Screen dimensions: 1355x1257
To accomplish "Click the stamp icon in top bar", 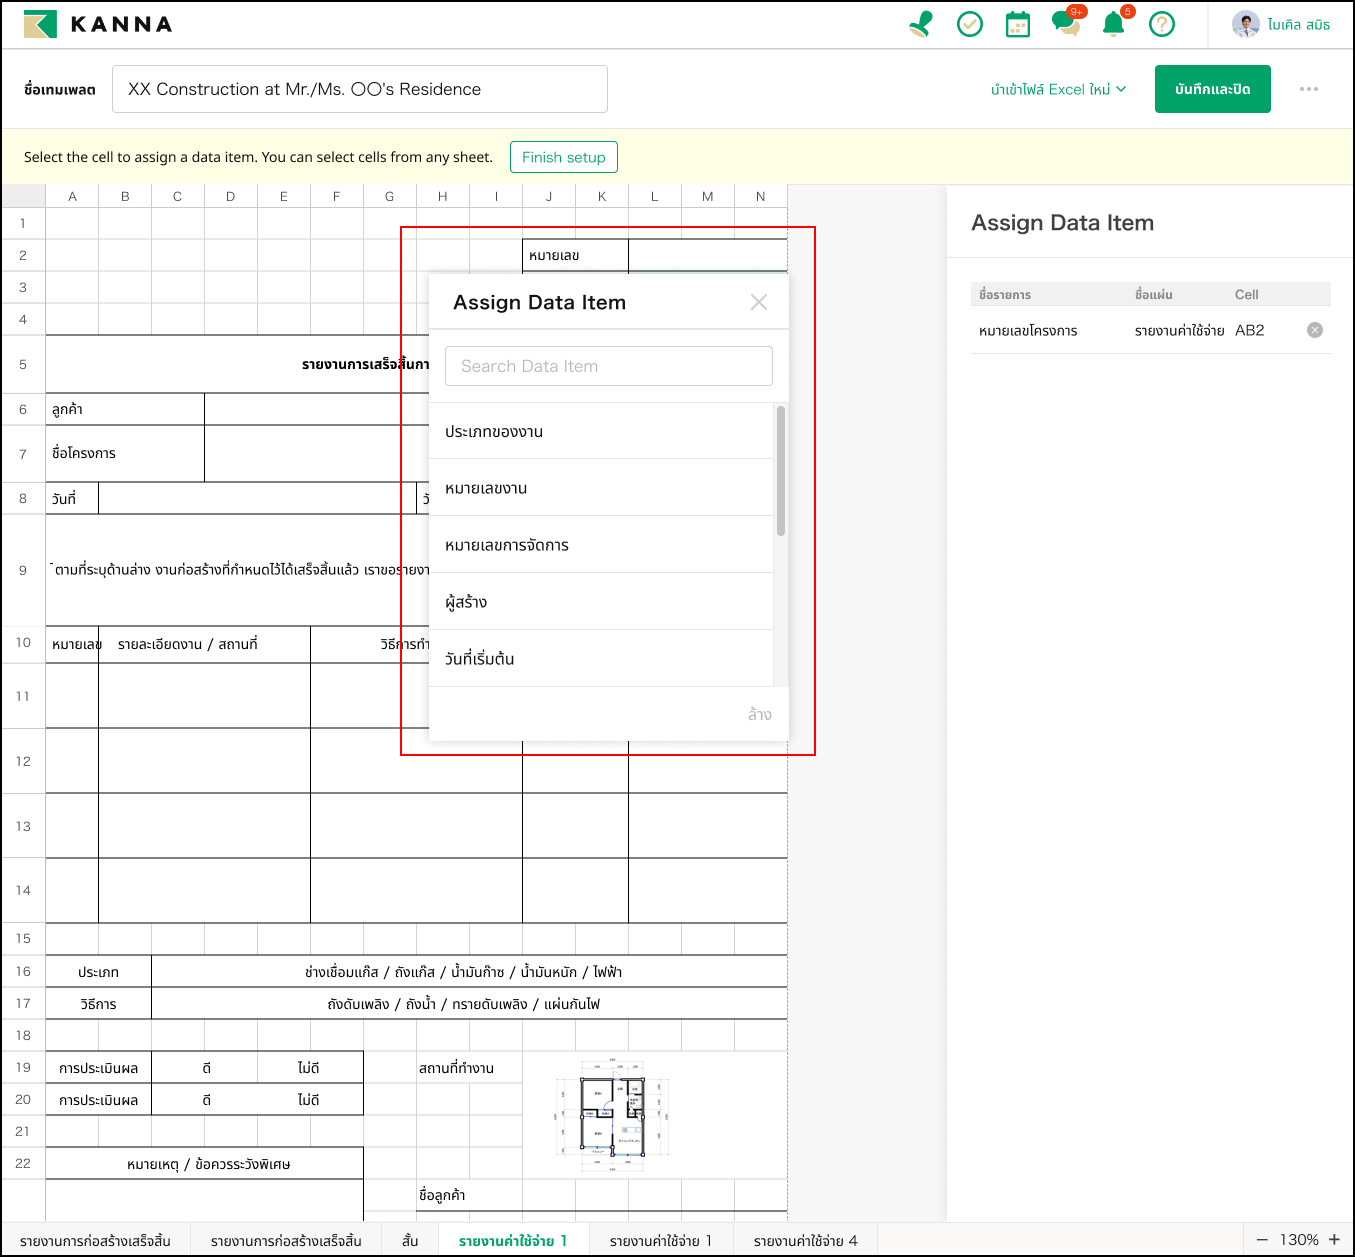I will pos(921,24).
